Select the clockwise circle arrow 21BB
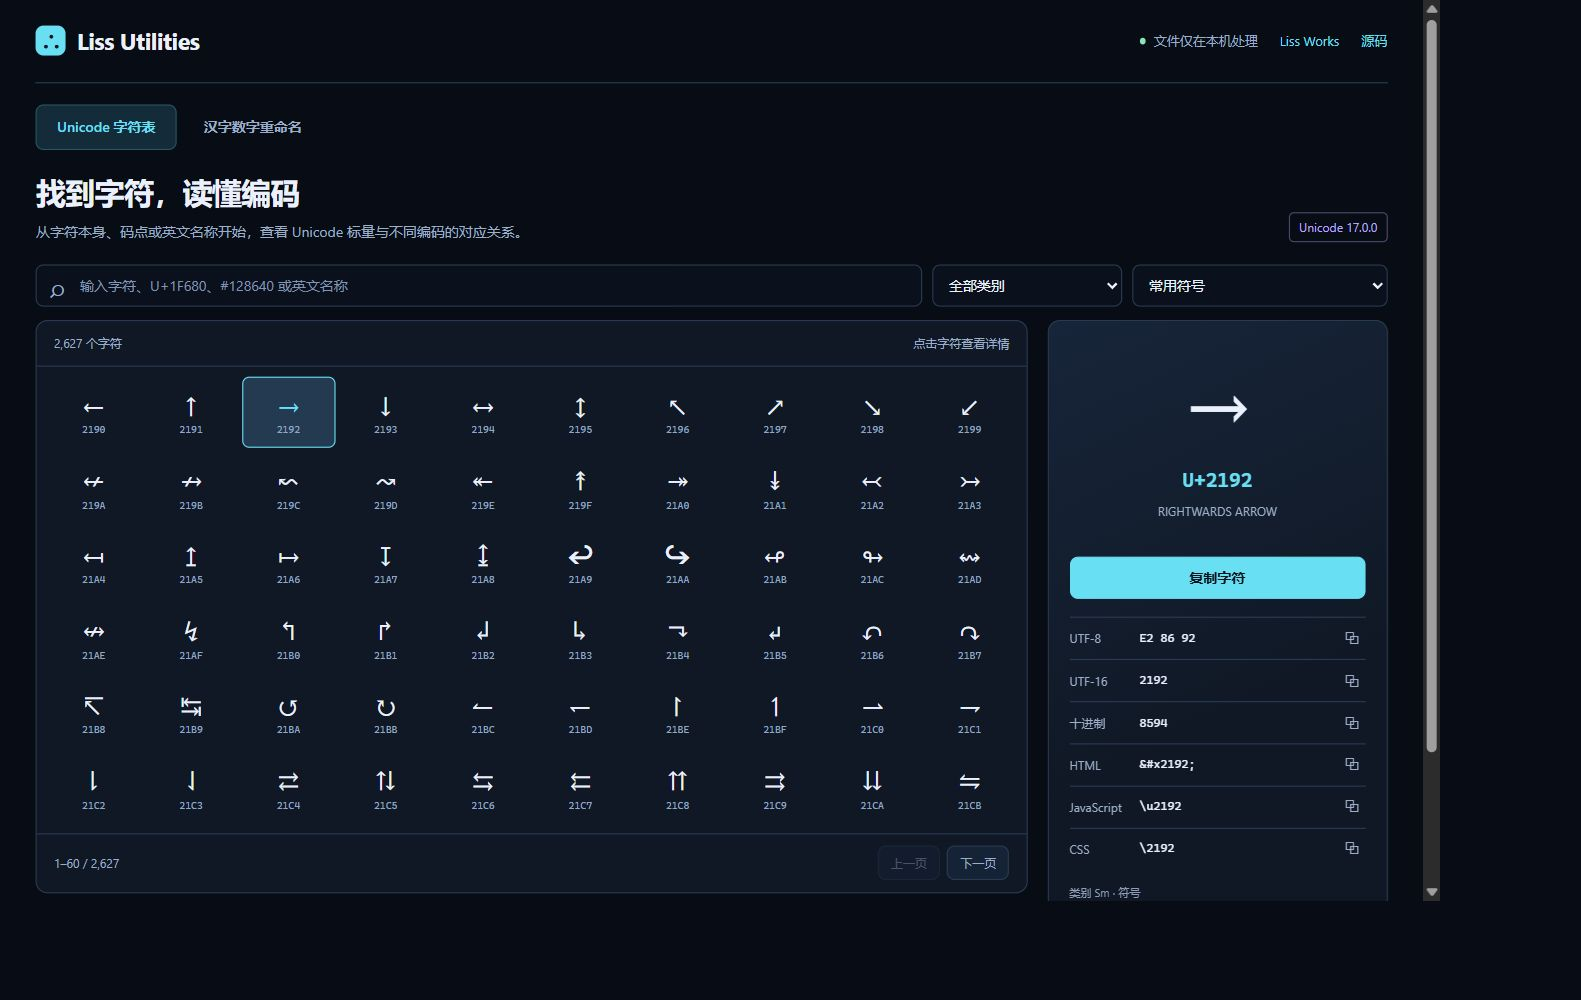The image size is (1581, 1000). pyautogui.click(x=386, y=713)
